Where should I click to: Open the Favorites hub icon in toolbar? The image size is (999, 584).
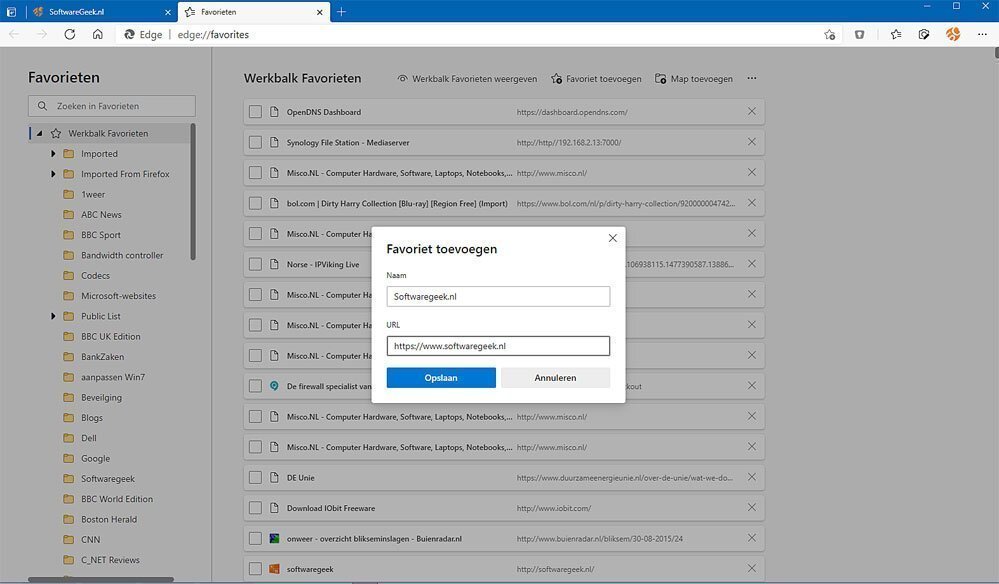click(x=896, y=34)
